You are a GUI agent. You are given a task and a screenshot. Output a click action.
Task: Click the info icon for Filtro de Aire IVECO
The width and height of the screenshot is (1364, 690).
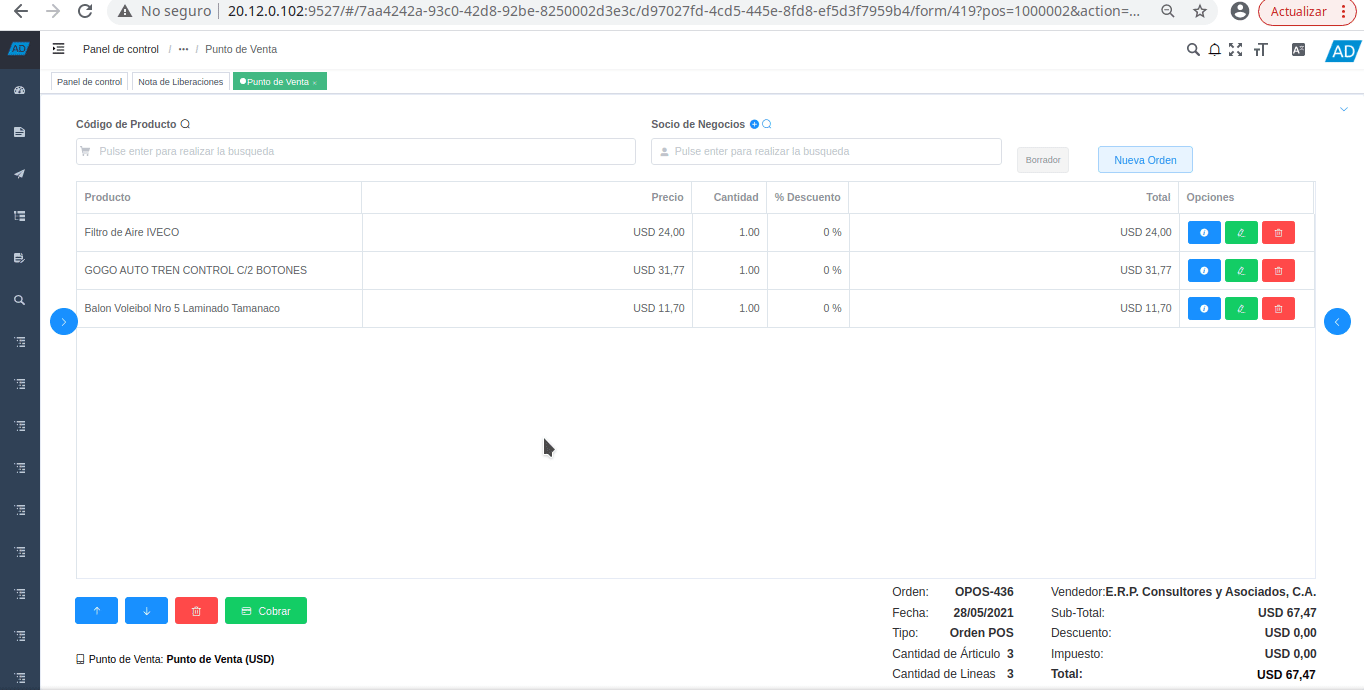(1203, 232)
